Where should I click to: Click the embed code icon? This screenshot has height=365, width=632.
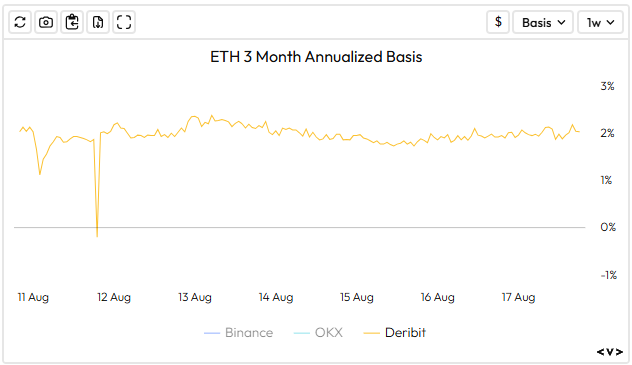click(609, 352)
